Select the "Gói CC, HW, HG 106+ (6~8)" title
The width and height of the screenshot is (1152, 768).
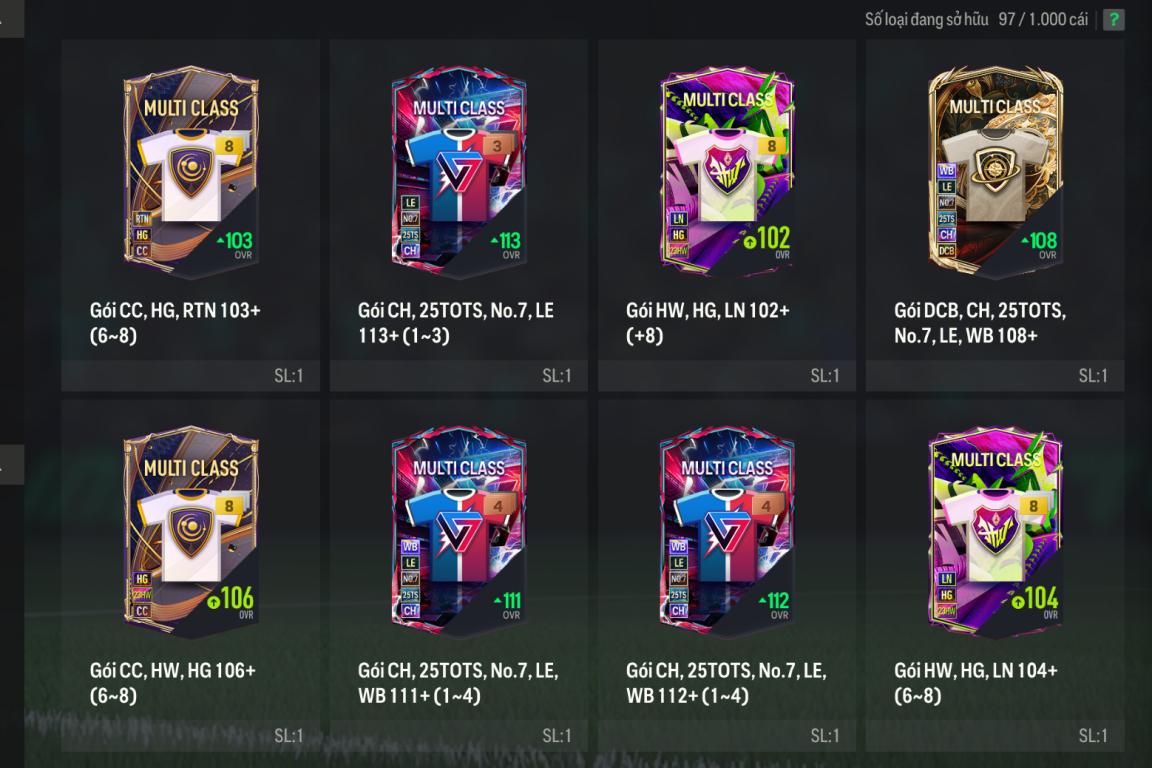pyautogui.click(x=173, y=683)
